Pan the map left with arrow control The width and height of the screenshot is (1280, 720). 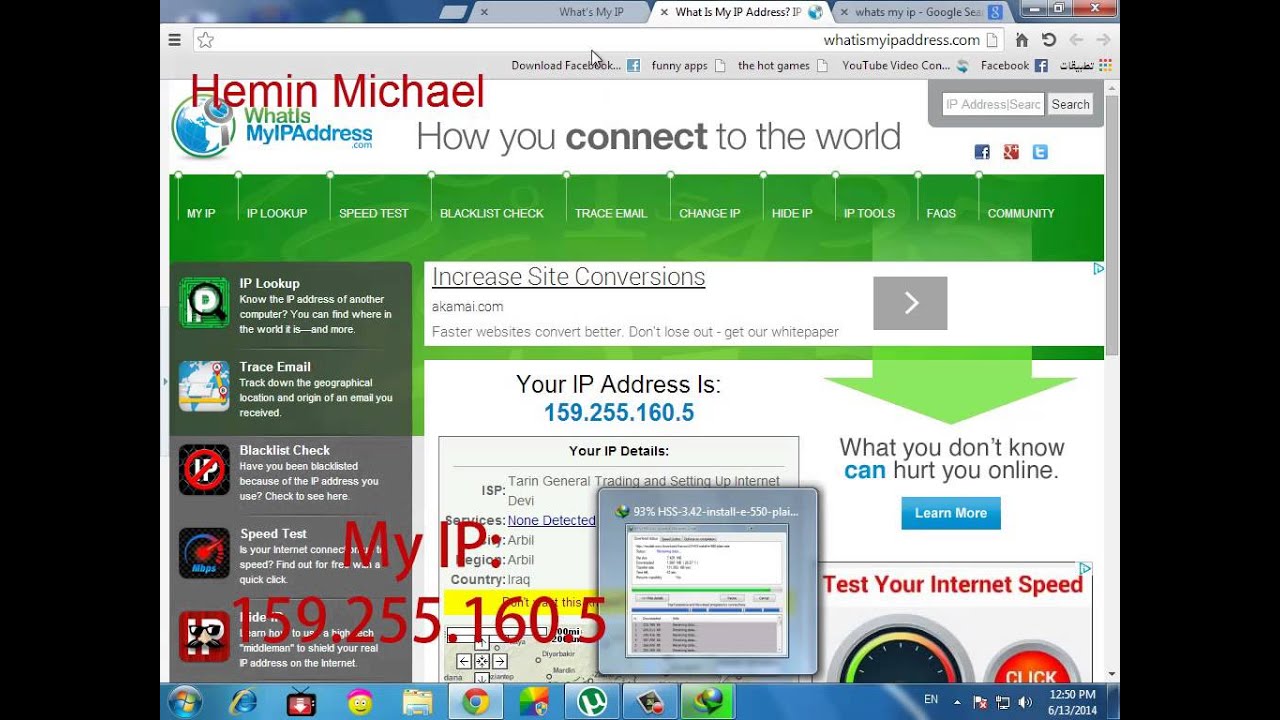pos(464,661)
